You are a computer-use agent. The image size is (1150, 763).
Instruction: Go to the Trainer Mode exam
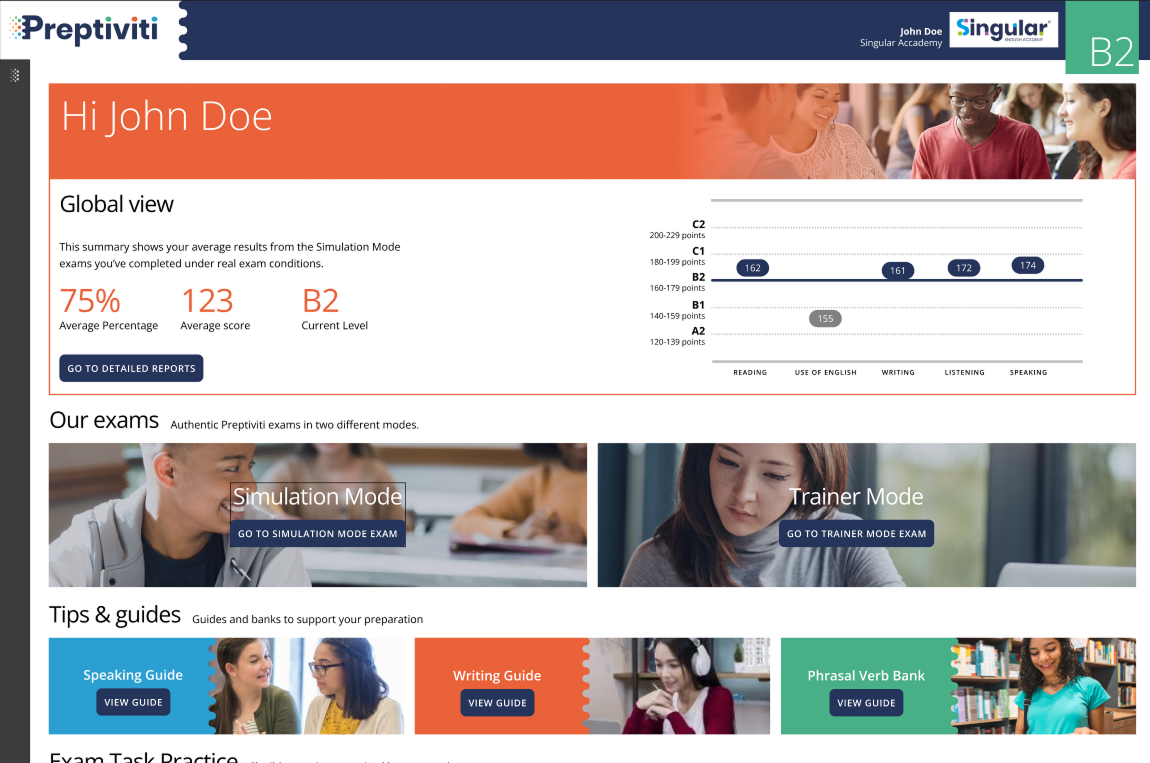(x=856, y=534)
